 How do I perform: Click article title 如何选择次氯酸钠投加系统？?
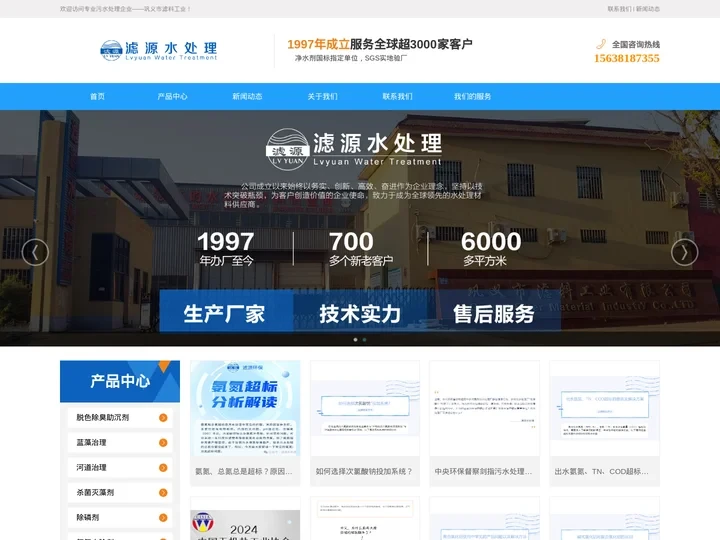(x=364, y=472)
